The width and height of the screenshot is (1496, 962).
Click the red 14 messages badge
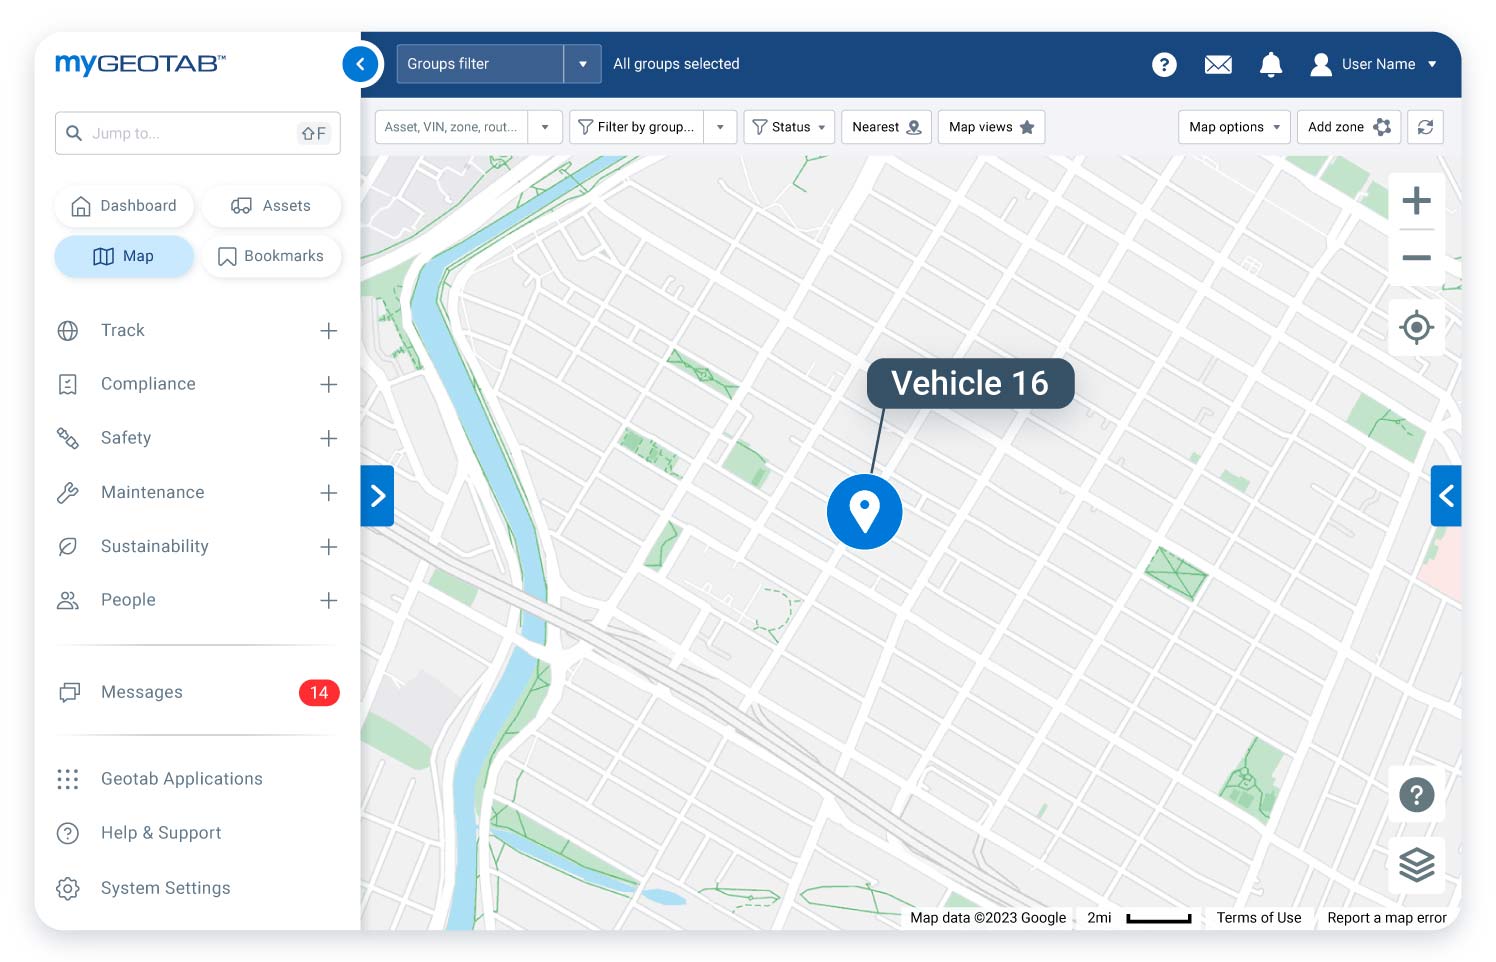(319, 693)
